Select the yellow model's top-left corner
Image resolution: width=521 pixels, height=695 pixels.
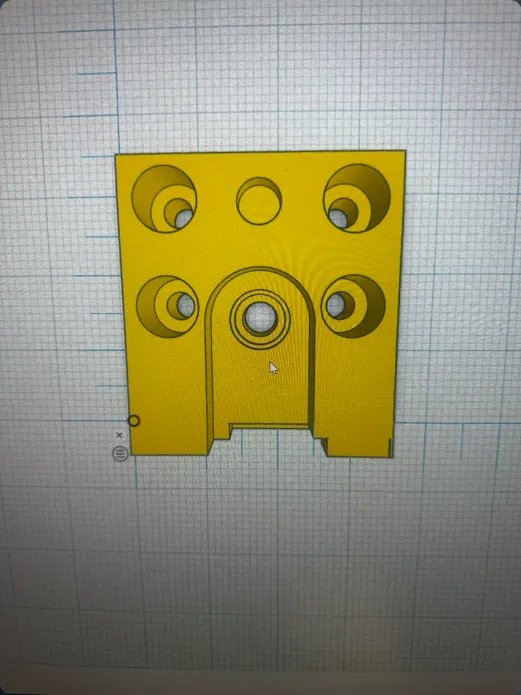point(116,155)
